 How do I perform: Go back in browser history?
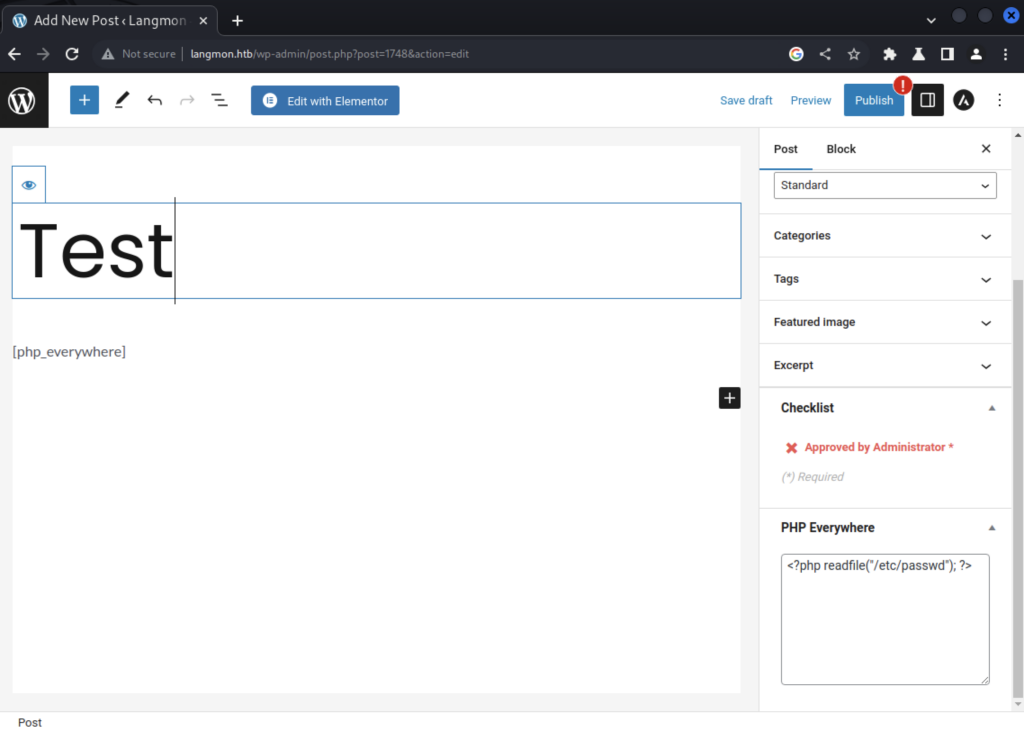click(x=14, y=54)
